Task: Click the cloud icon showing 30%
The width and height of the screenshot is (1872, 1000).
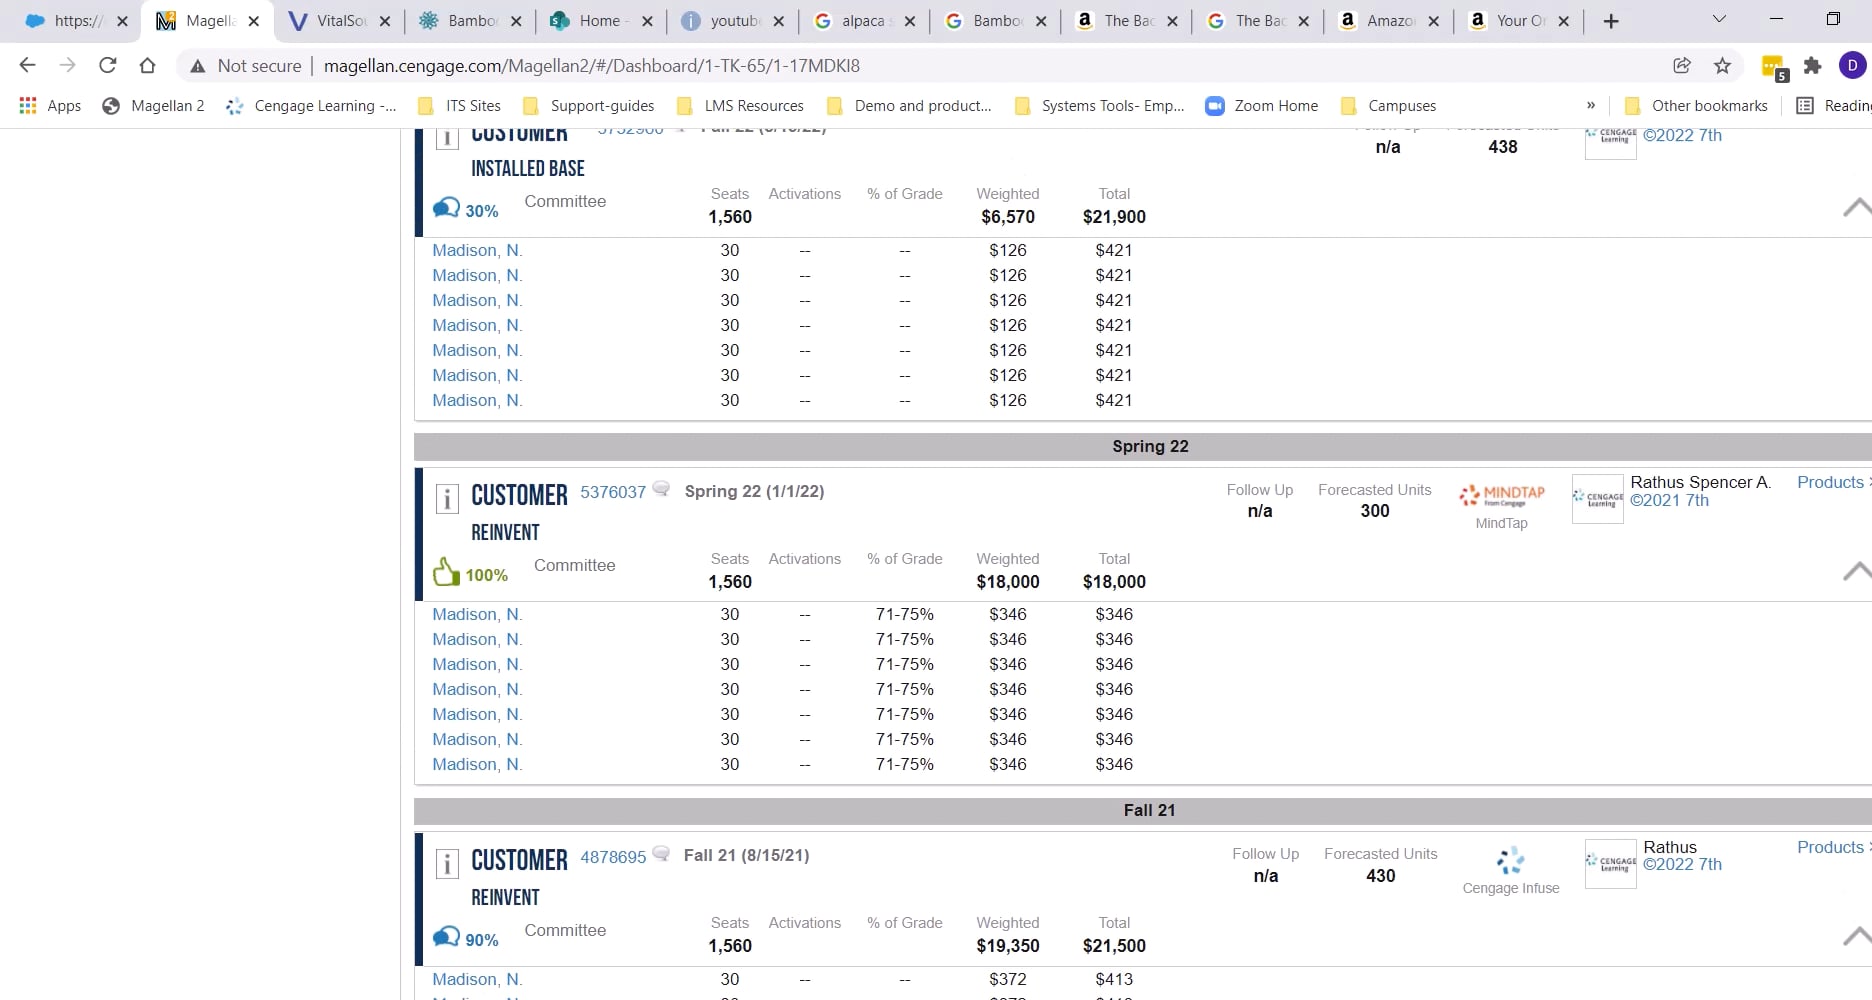Action: tap(446, 207)
